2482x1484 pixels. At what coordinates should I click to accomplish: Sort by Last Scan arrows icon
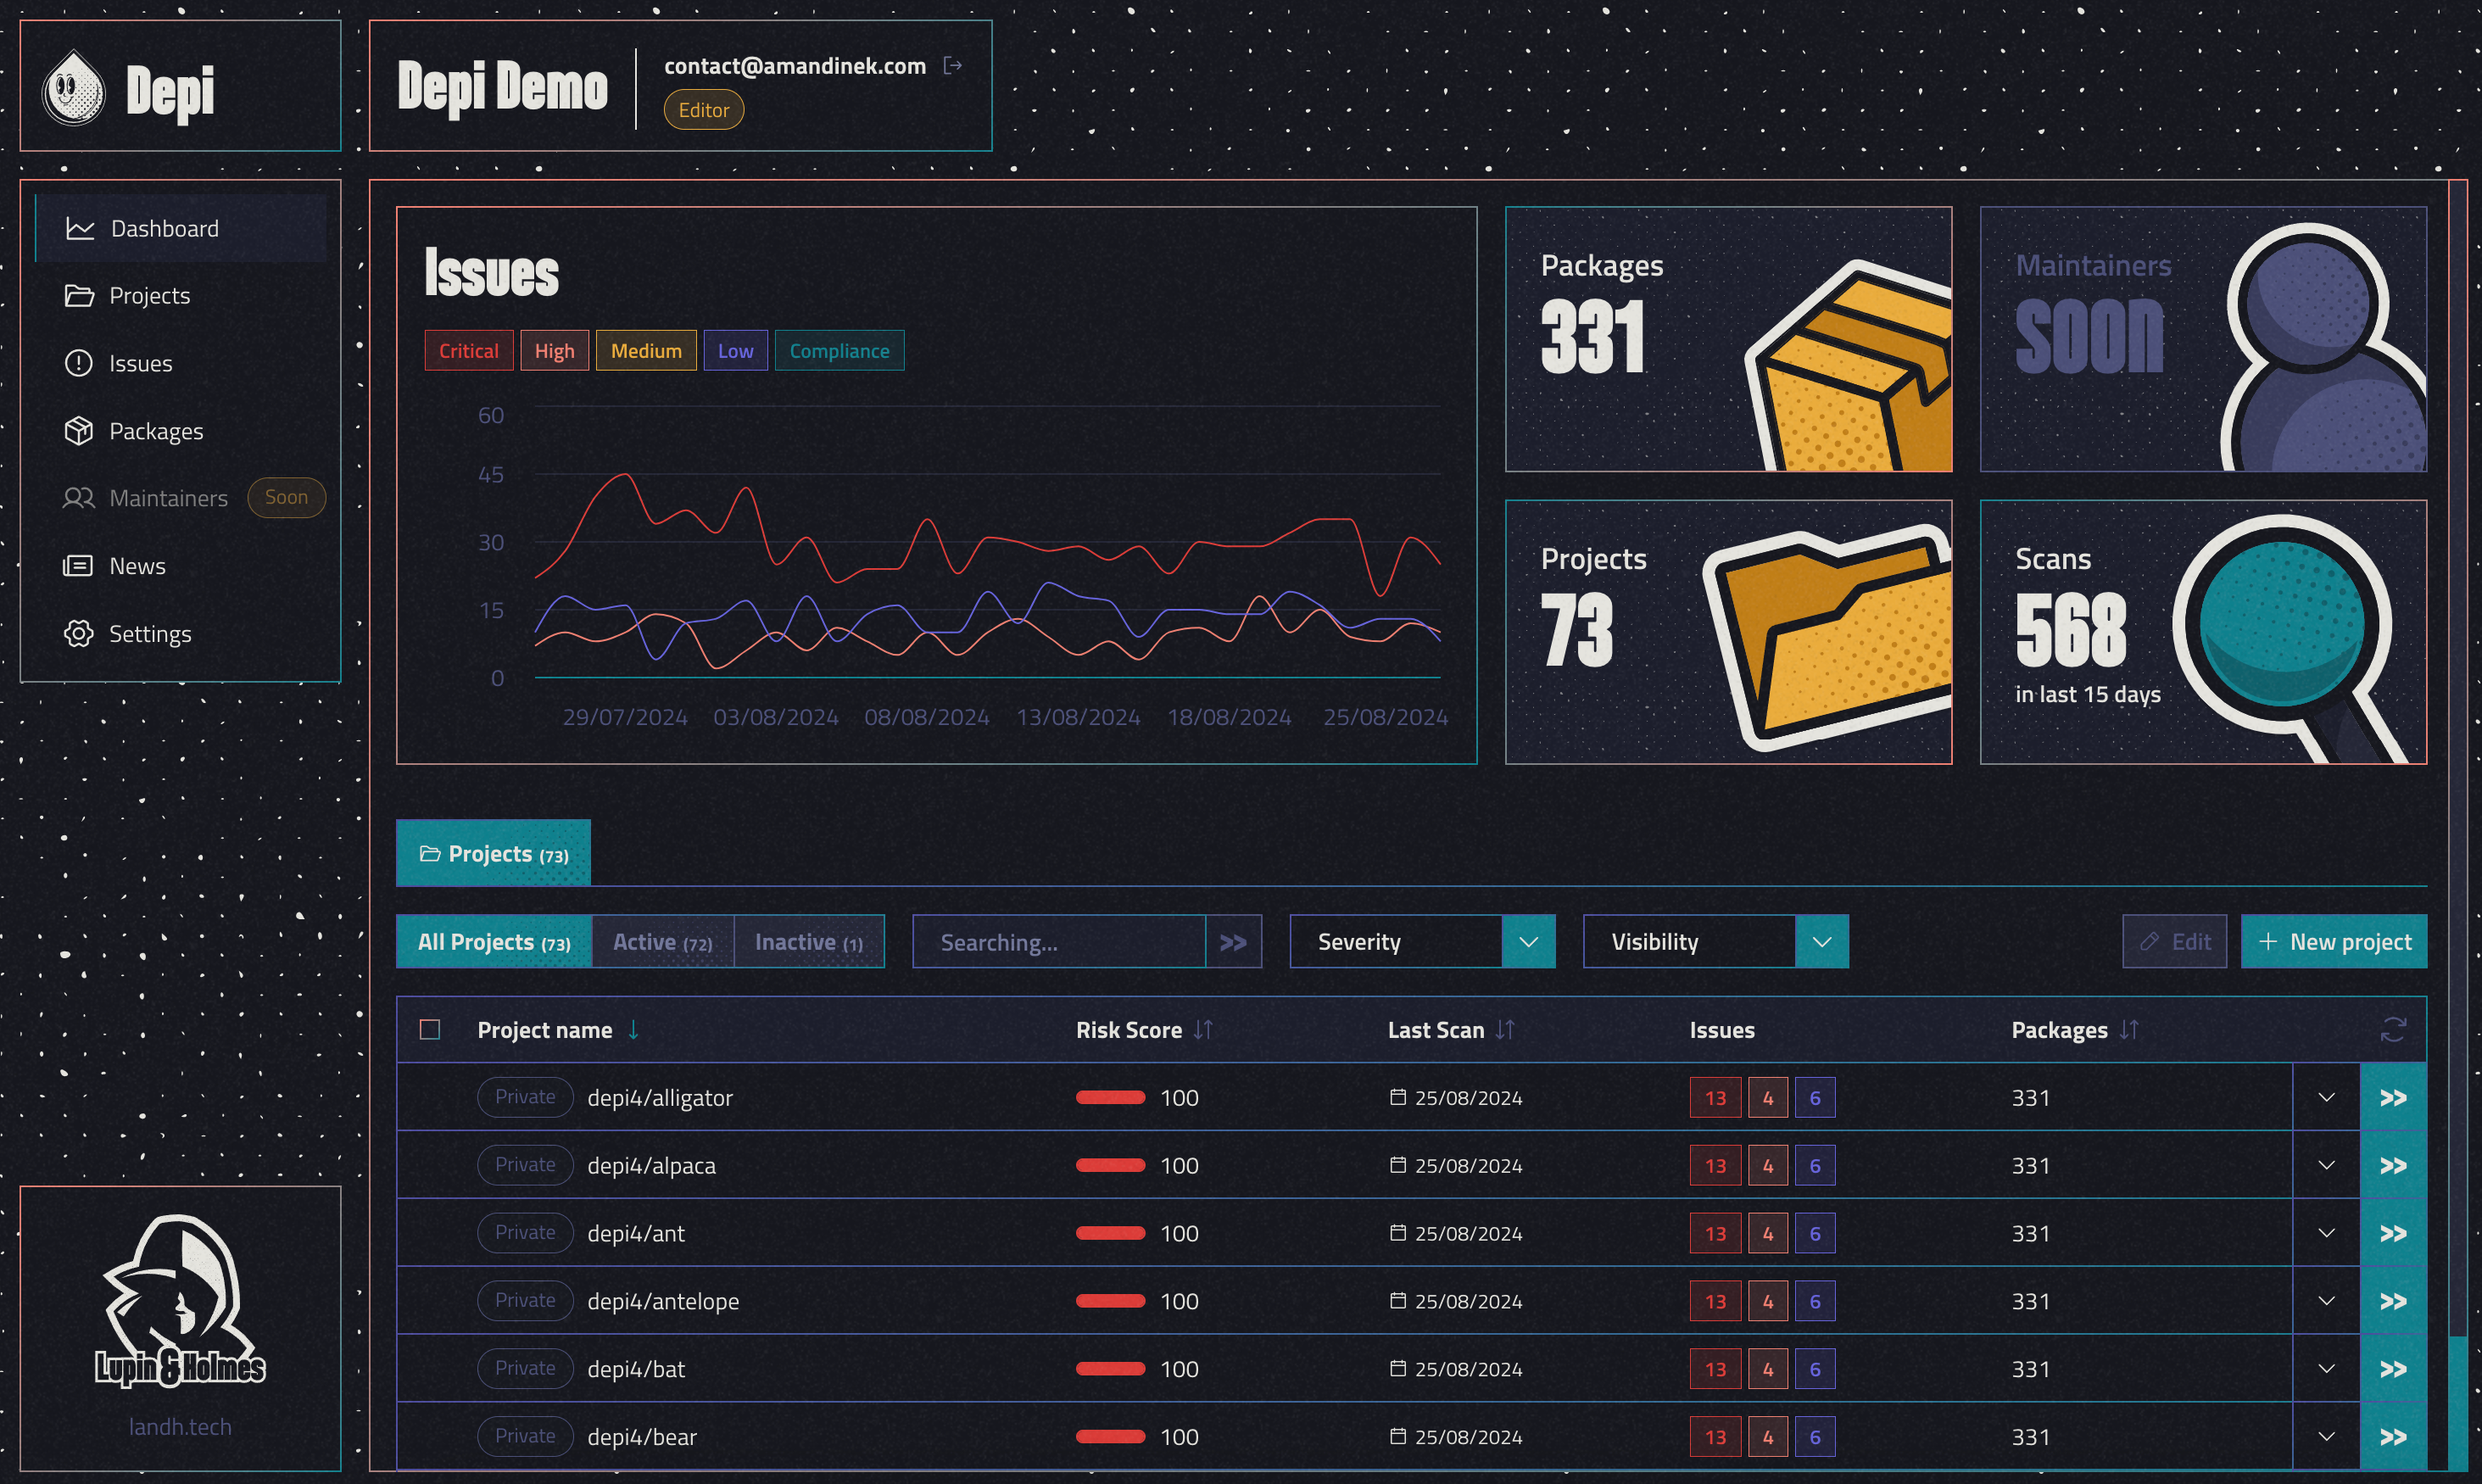[1505, 1030]
